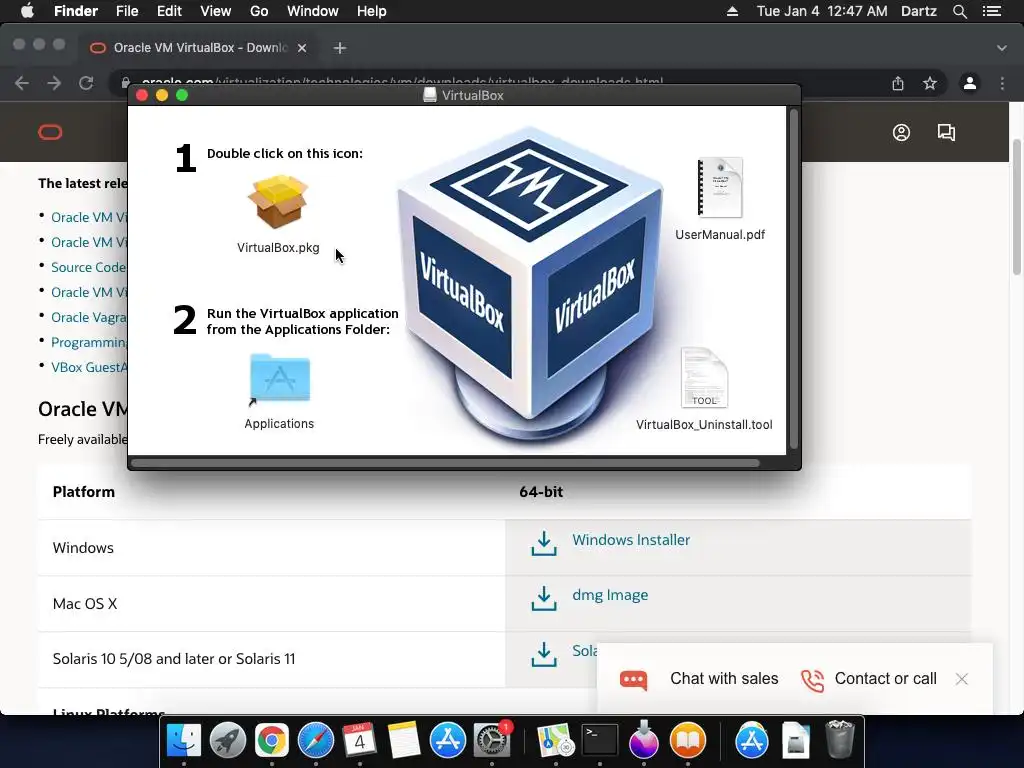Open Notes from the Dock
Viewport: 1024px width, 768px height.
coord(403,740)
